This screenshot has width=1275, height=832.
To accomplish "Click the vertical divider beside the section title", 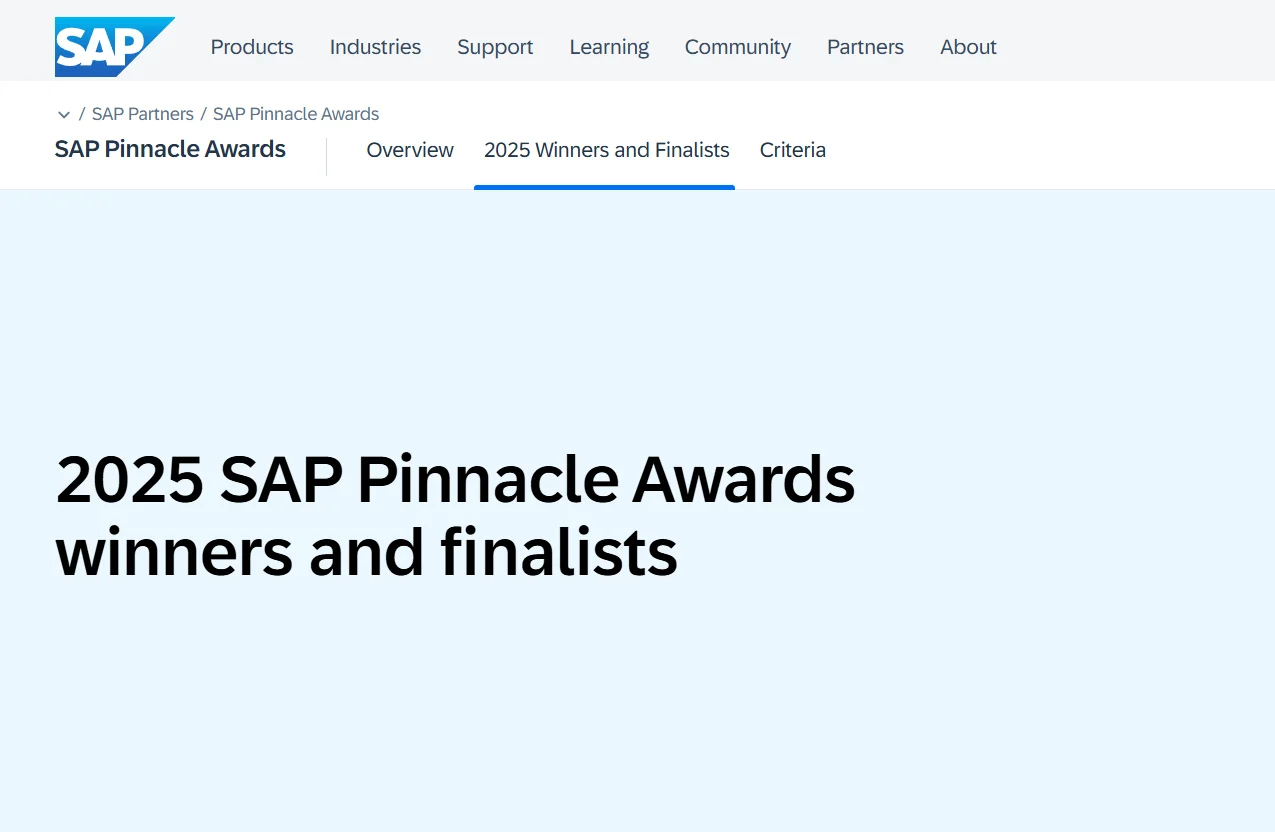I will [327, 157].
